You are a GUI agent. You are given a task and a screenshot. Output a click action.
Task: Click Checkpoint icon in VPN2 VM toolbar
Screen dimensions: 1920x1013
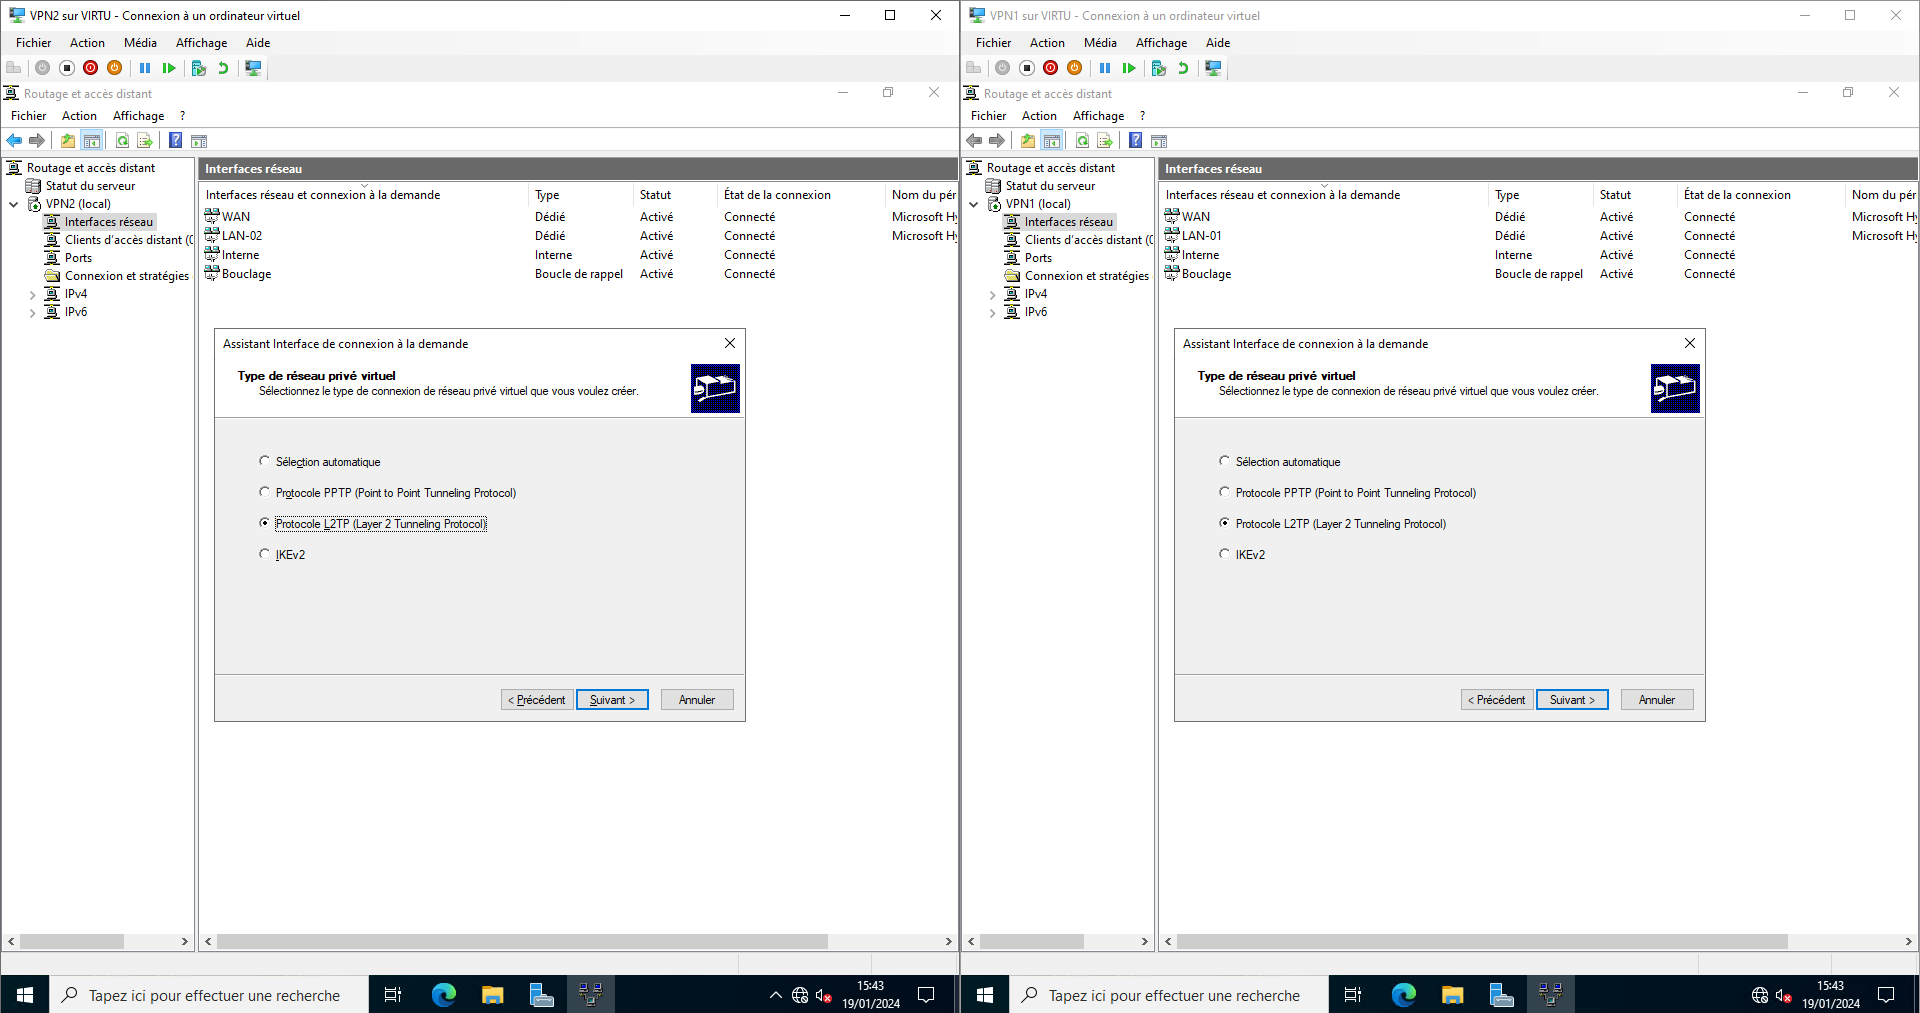pos(198,68)
